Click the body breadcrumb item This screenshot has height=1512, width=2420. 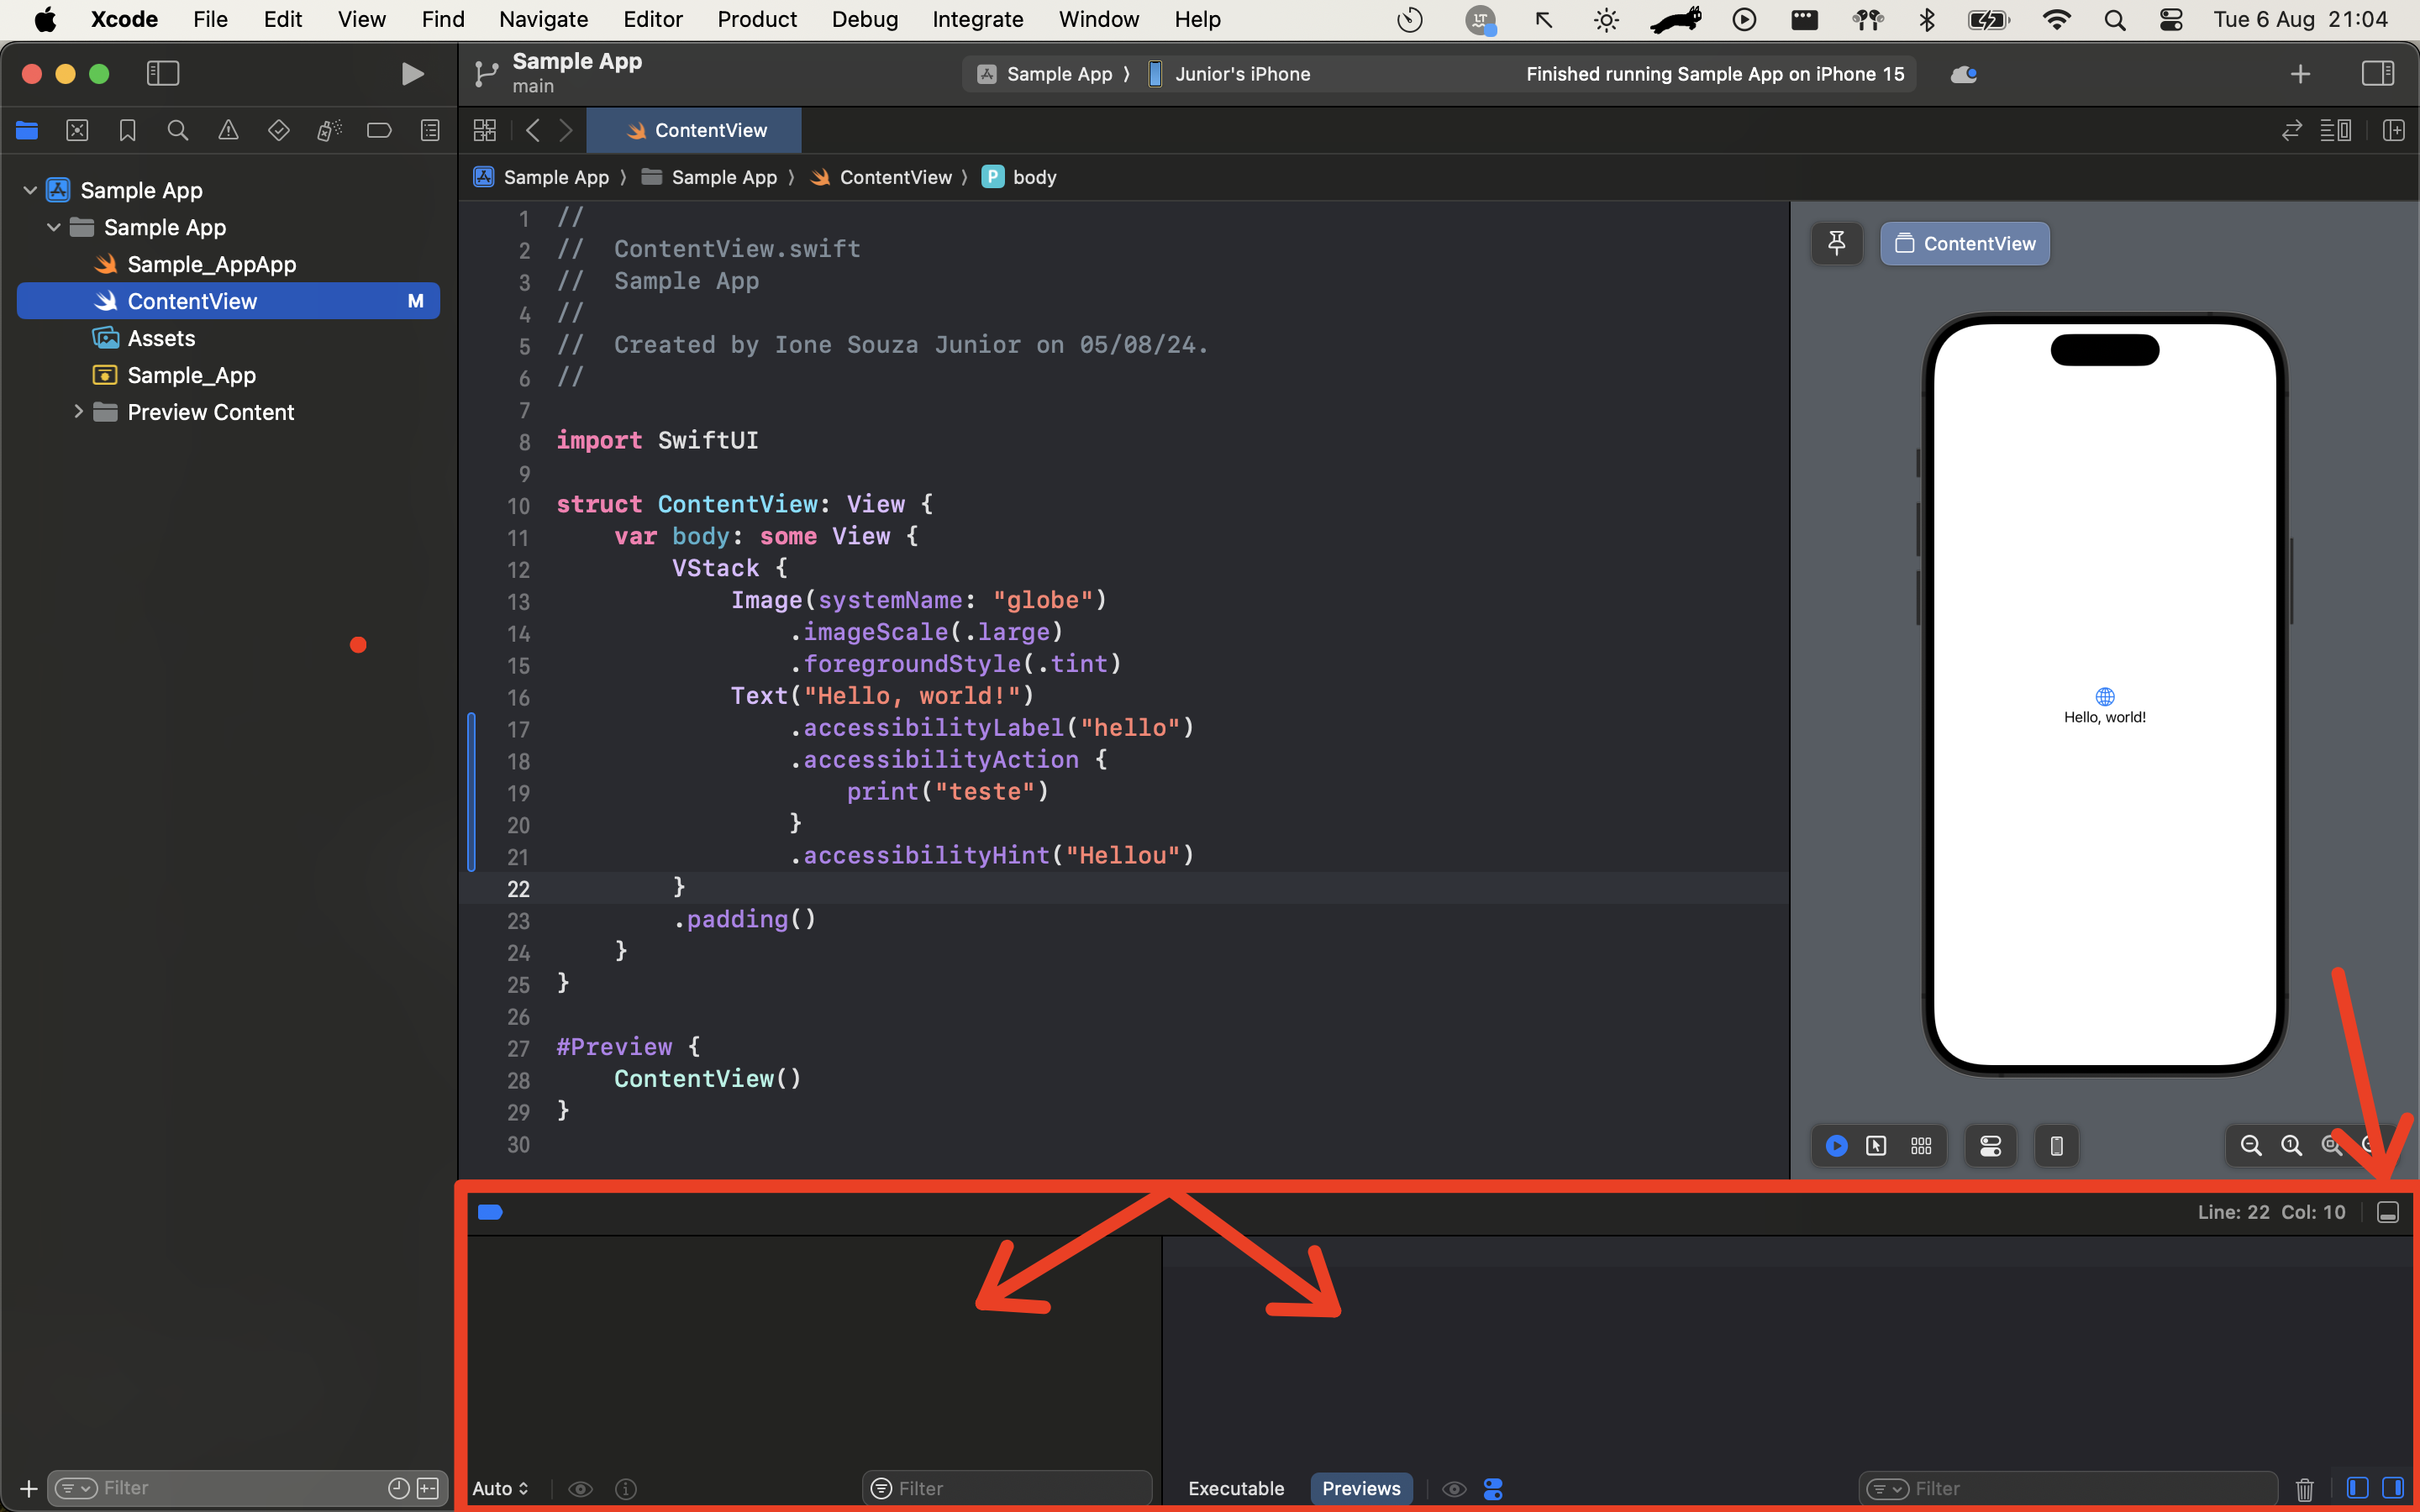[x=1020, y=177]
